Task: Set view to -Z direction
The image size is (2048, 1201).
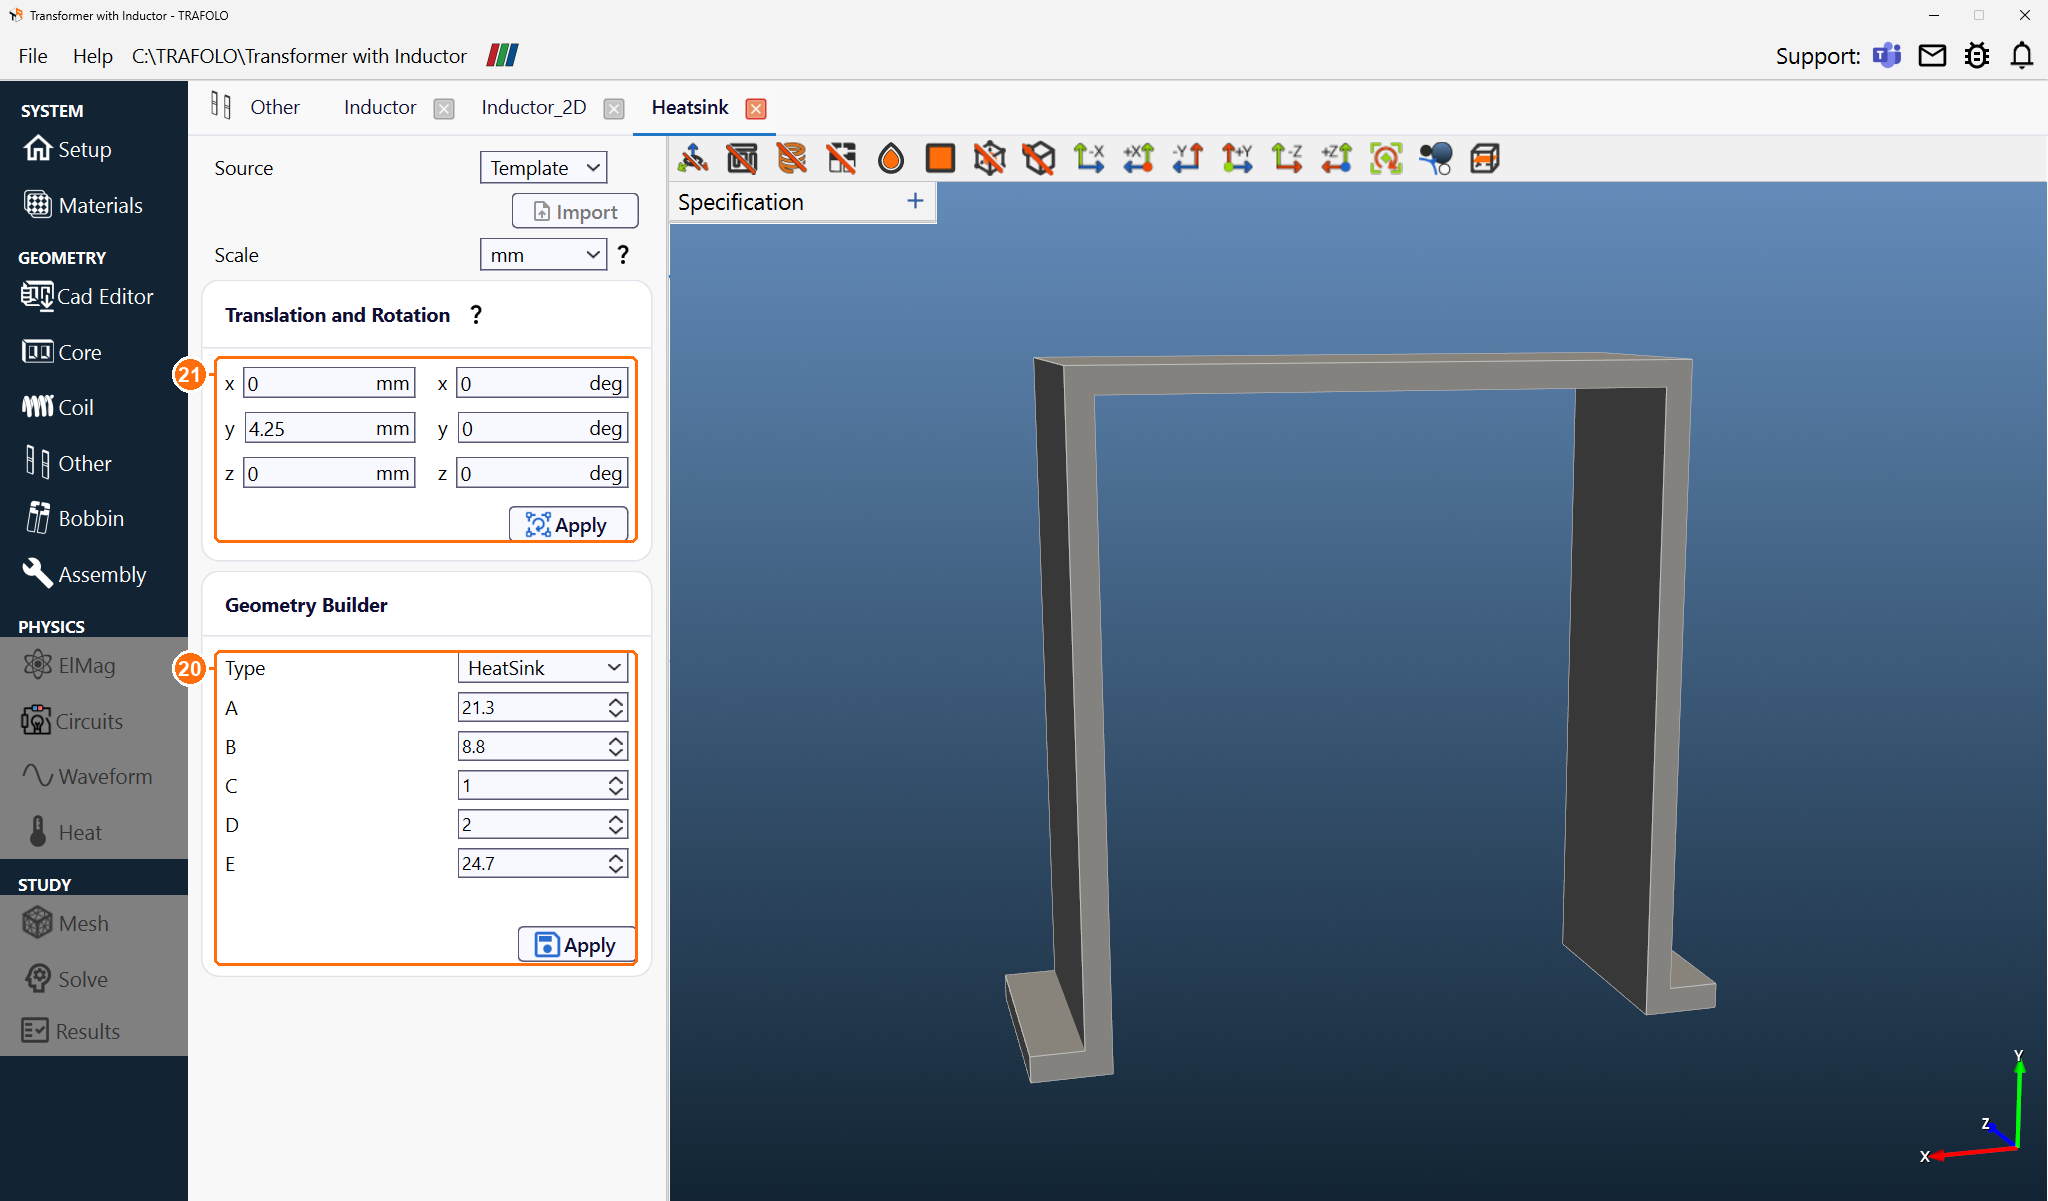Action: coord(1287,158)
